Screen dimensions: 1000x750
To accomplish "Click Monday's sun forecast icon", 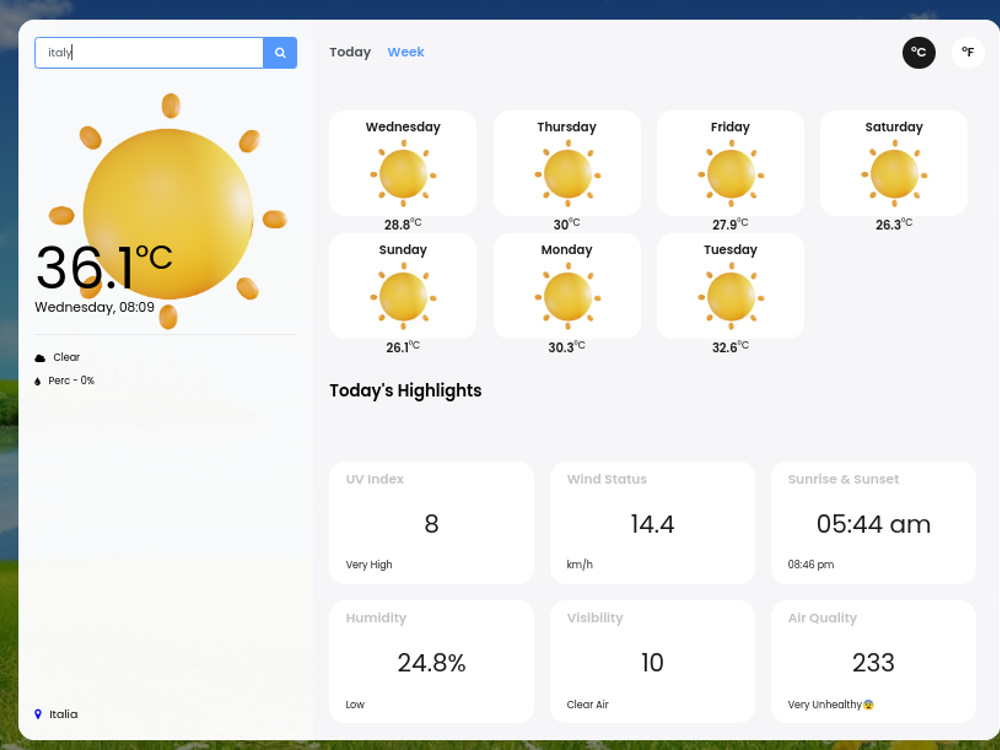I will (x=567, y=297).
